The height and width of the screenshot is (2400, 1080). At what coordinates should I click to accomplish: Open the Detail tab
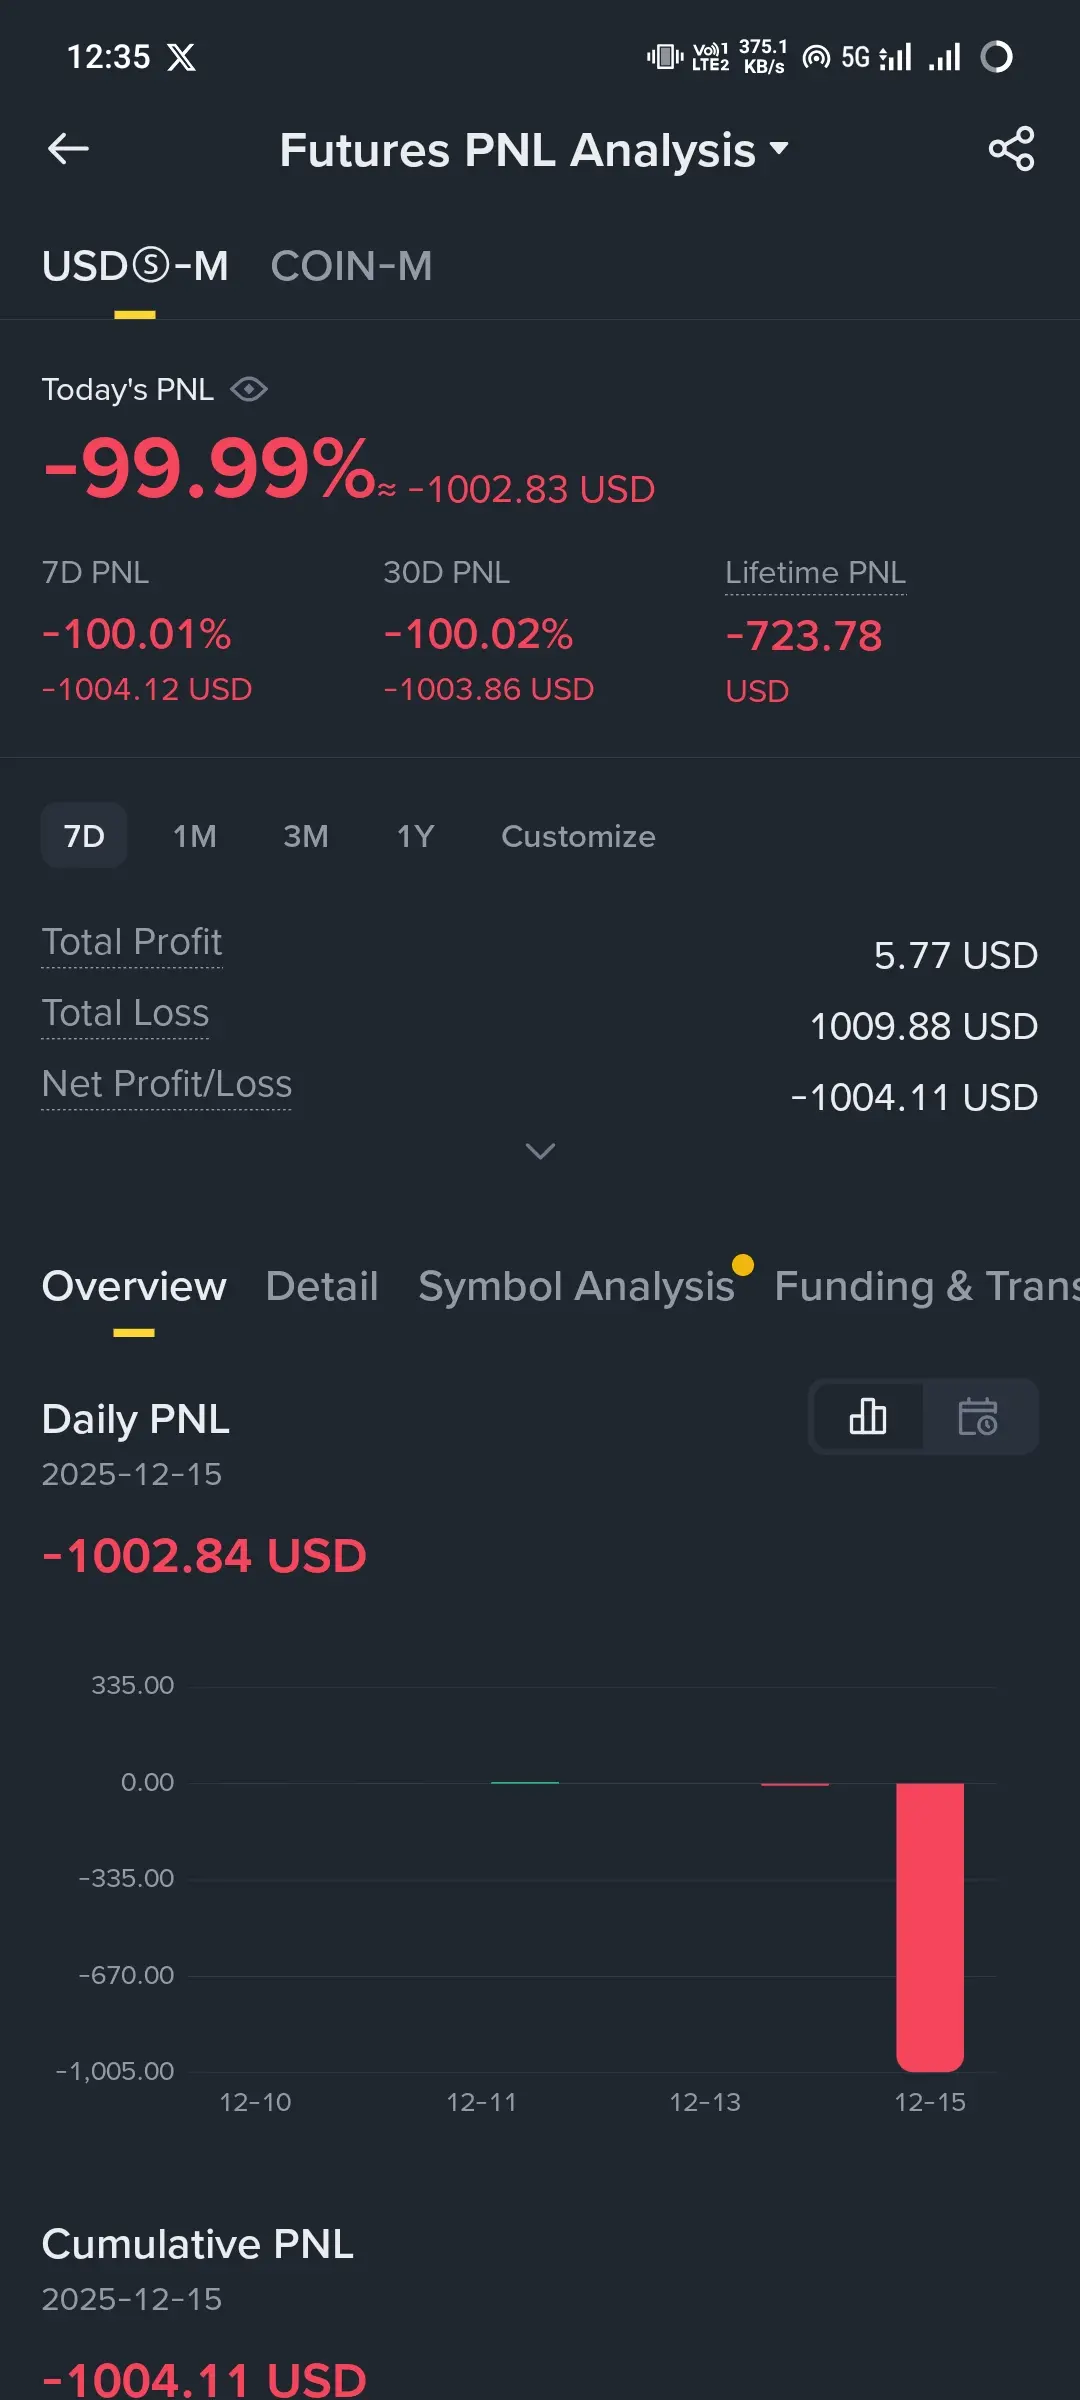322,1286
